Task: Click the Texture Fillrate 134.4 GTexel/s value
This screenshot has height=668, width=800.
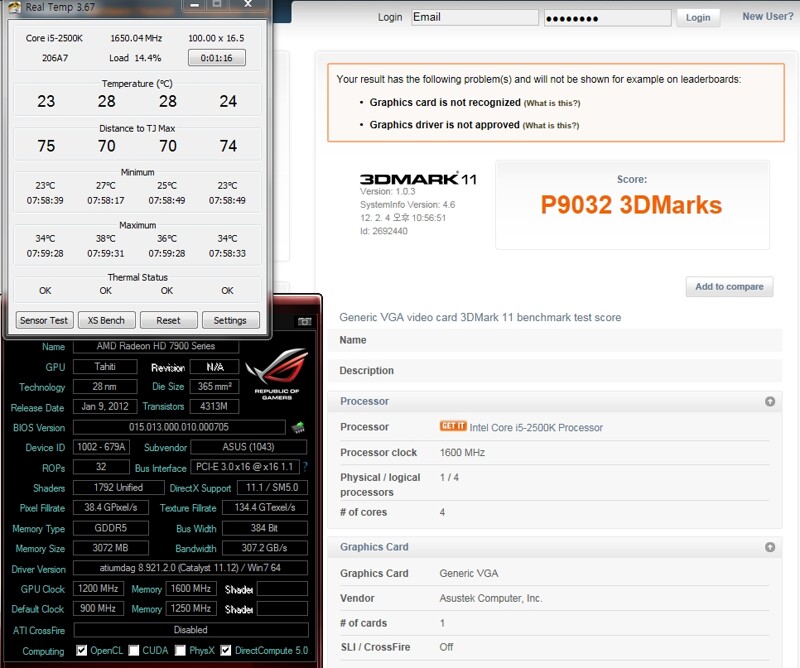Action: click(x=265, y=508)
